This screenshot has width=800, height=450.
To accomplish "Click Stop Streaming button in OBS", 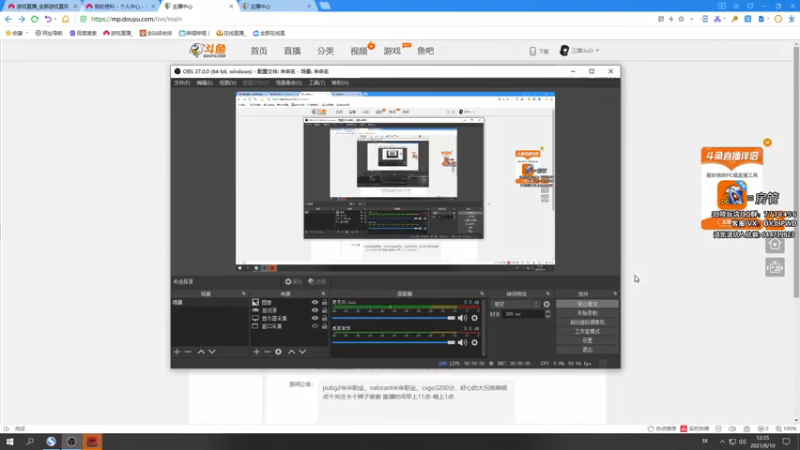I will [587, 304].
